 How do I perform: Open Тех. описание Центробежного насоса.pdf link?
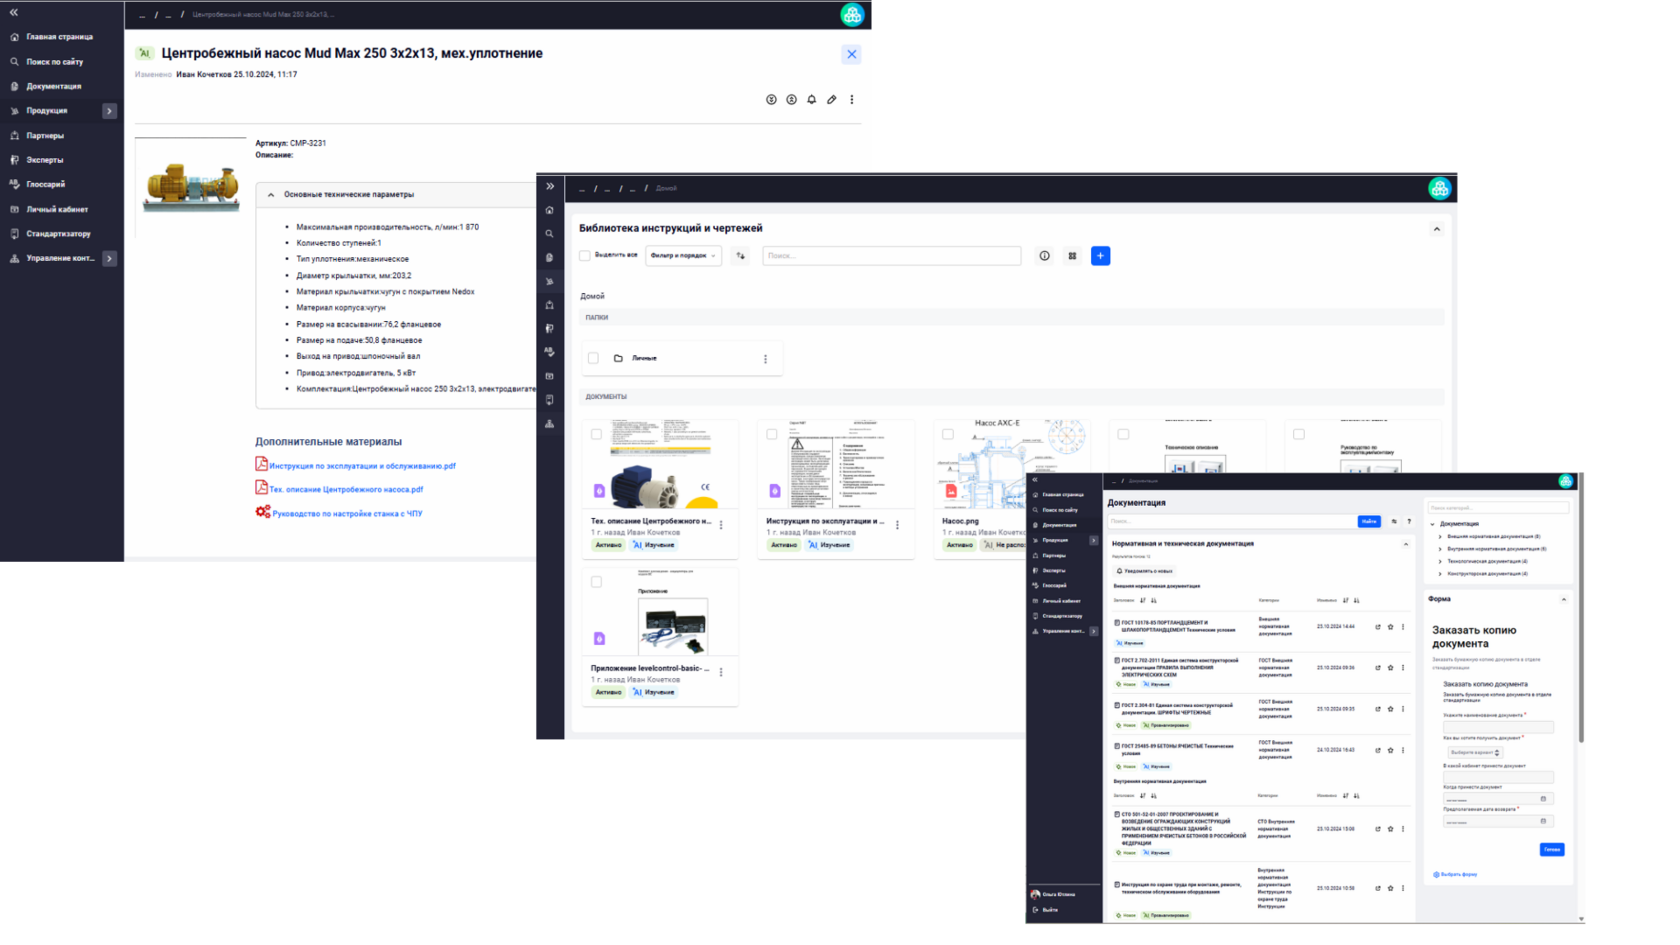tap(346, 490)
